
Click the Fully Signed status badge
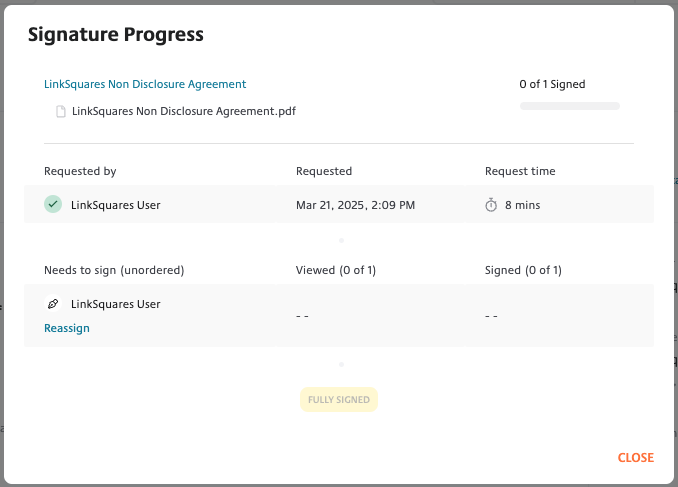(x=339, y=400)
